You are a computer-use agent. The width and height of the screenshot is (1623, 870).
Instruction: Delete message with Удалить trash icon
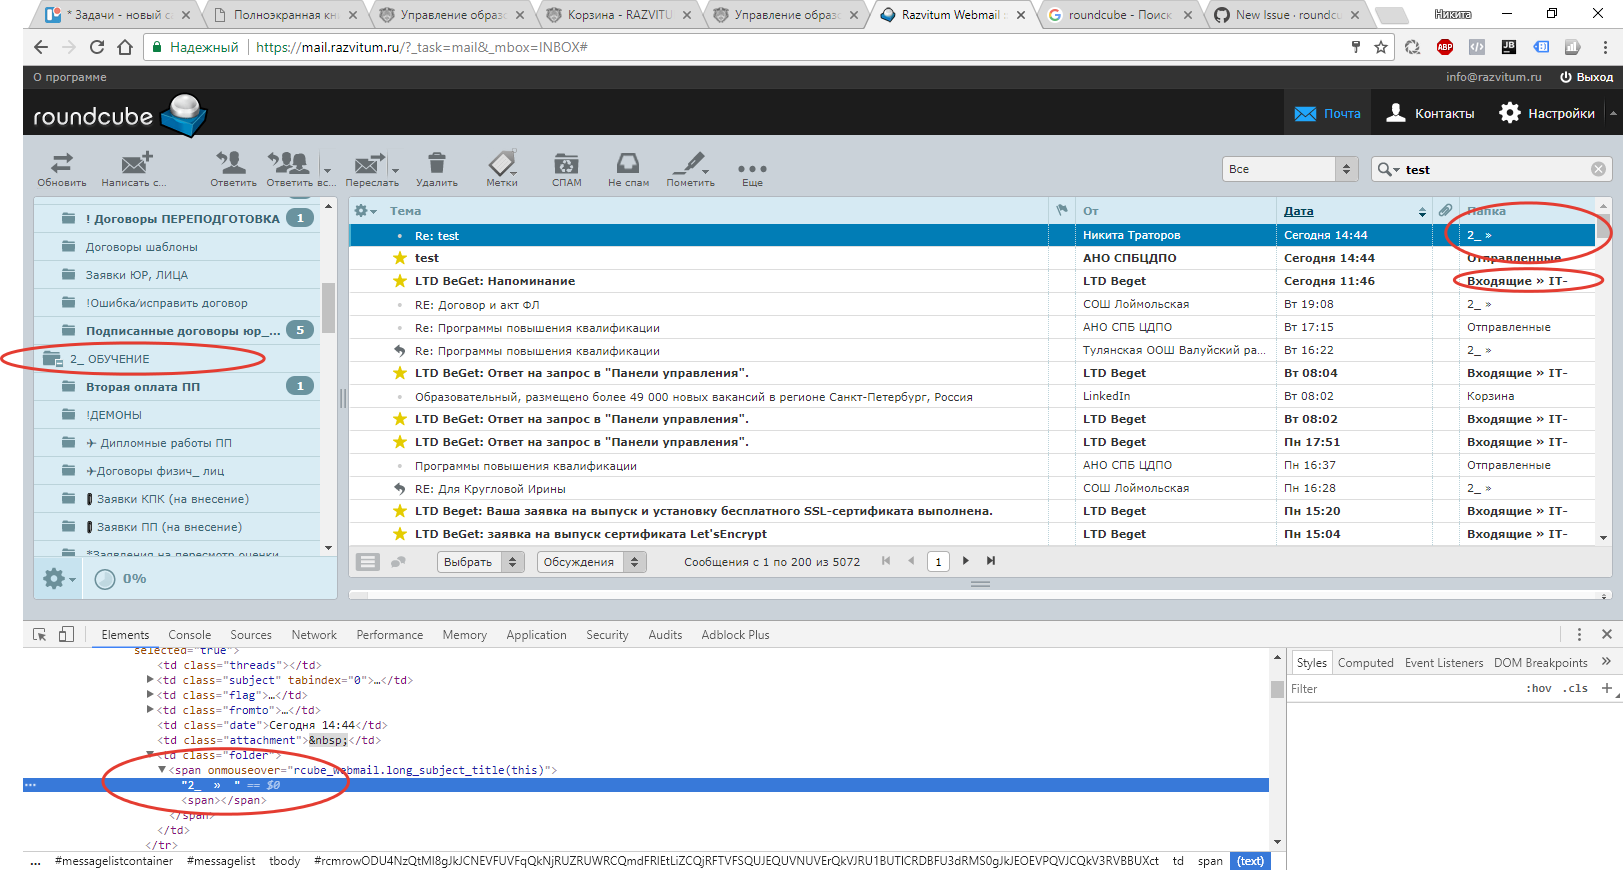[437, 168]
